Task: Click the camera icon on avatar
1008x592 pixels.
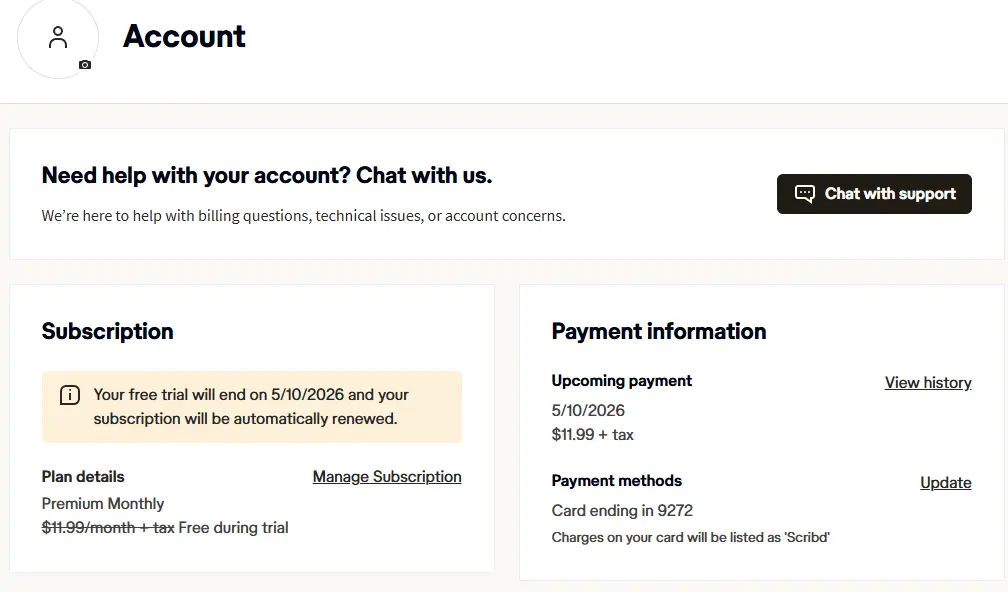Action: pyautogui.click(x=85, y=65)
